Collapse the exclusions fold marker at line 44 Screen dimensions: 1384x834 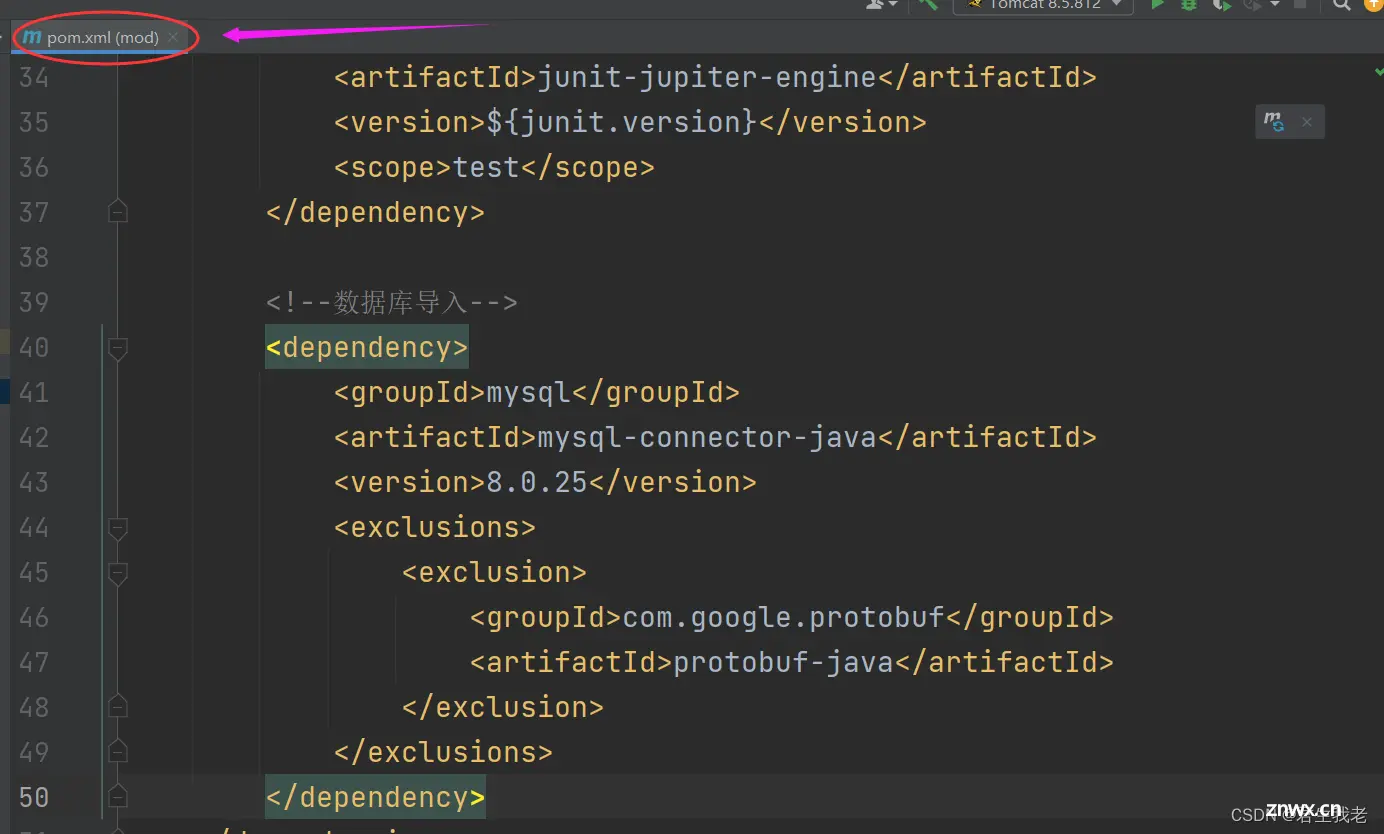[118, 528]
